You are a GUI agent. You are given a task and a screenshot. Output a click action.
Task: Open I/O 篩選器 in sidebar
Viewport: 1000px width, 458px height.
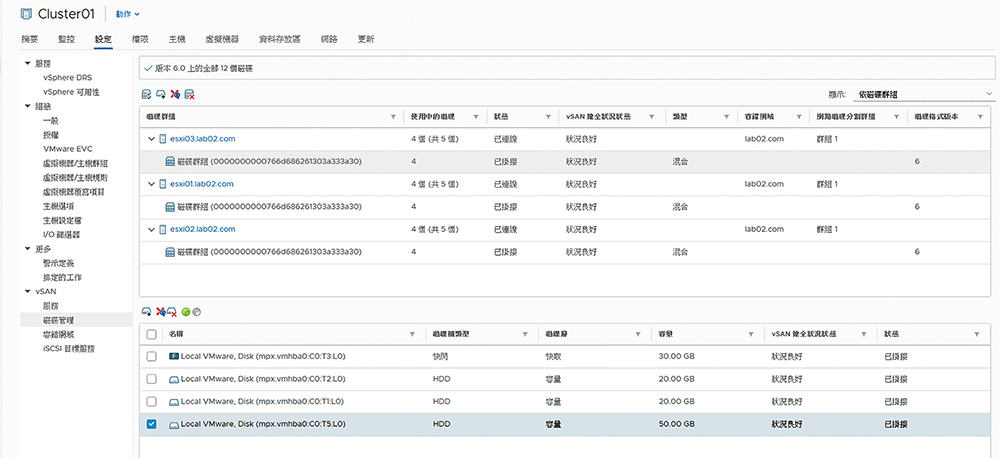(x=61, y=234)
